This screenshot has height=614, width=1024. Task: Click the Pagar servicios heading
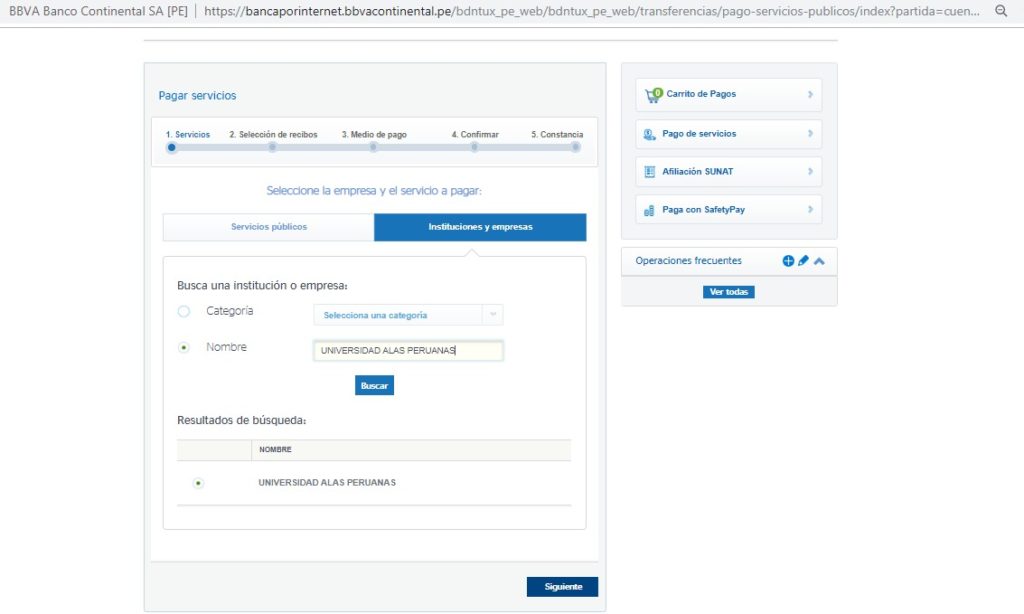point(197,95)
